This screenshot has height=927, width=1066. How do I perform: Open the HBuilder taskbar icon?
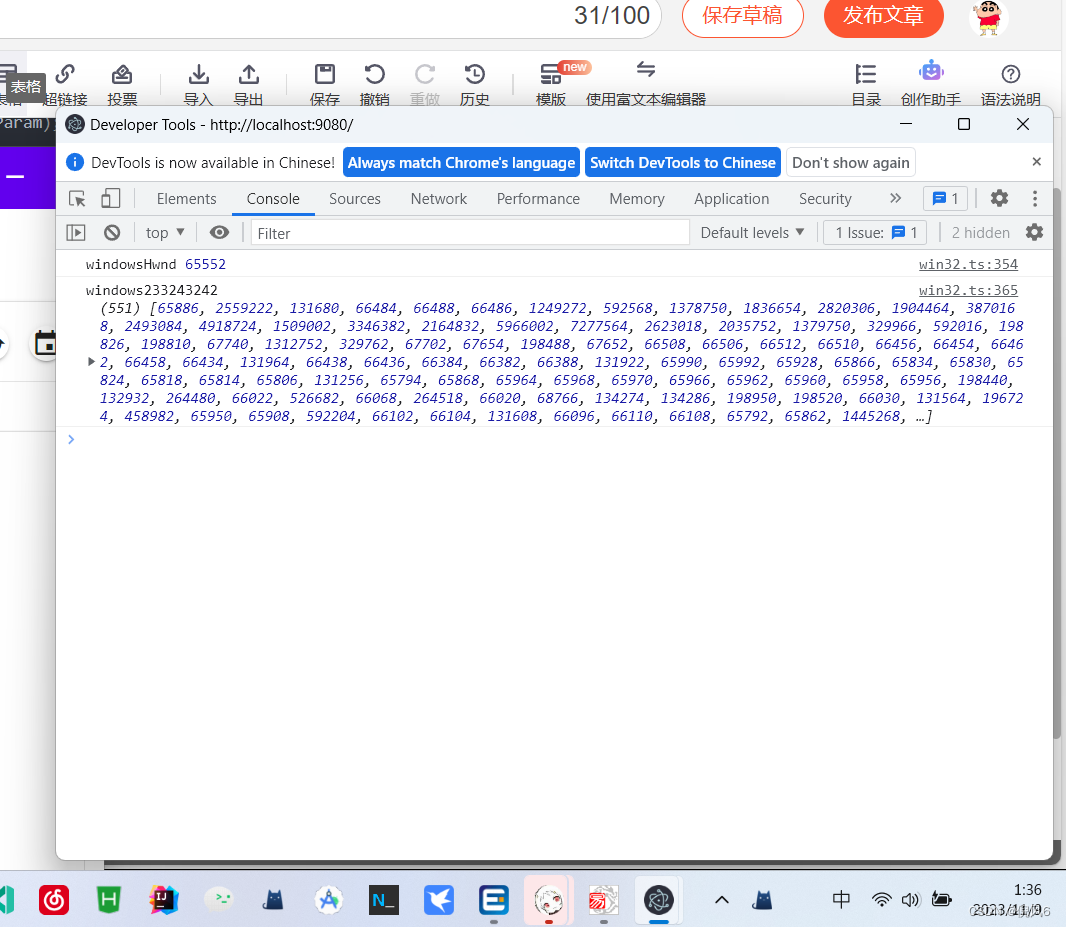[109, 900]
